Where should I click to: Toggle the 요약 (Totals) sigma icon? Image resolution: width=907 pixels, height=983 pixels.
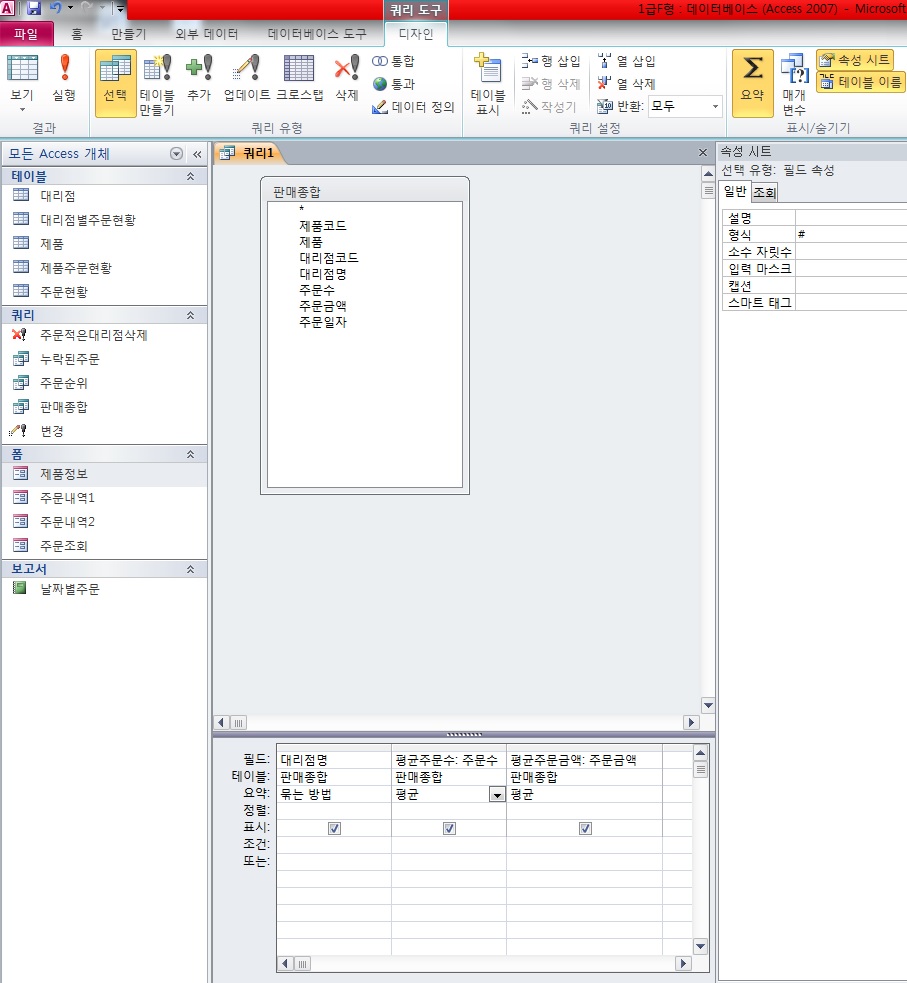[x=752, y=78]
